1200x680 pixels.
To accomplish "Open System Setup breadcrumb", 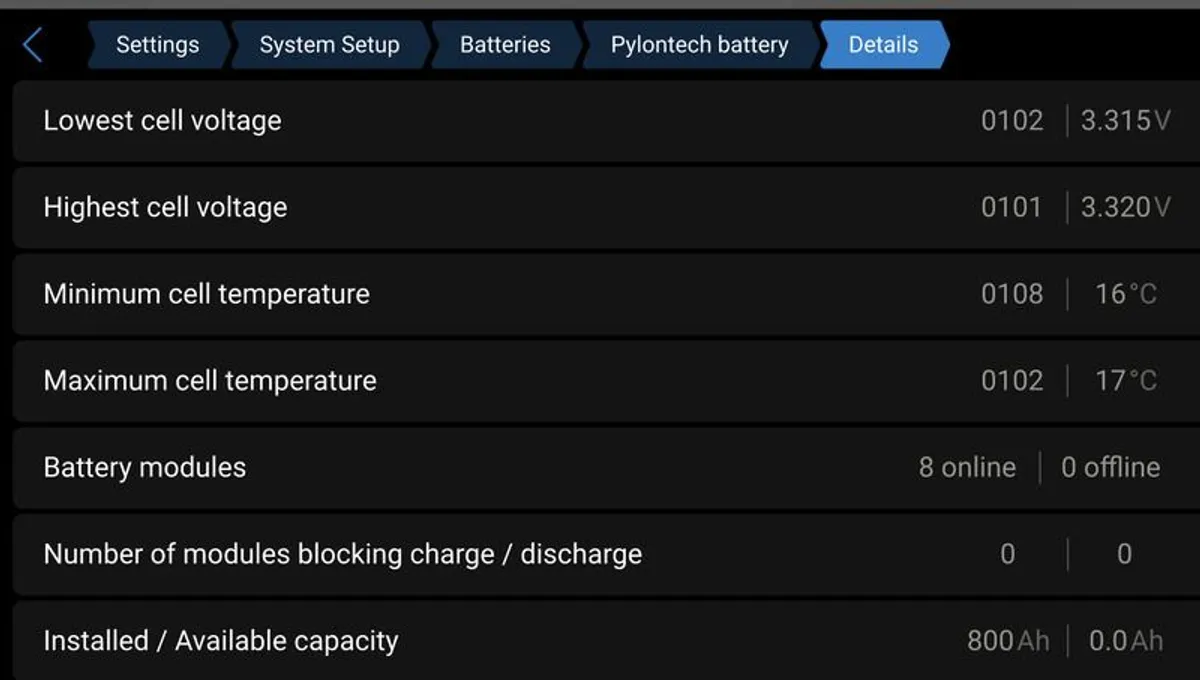I will 329,45.
